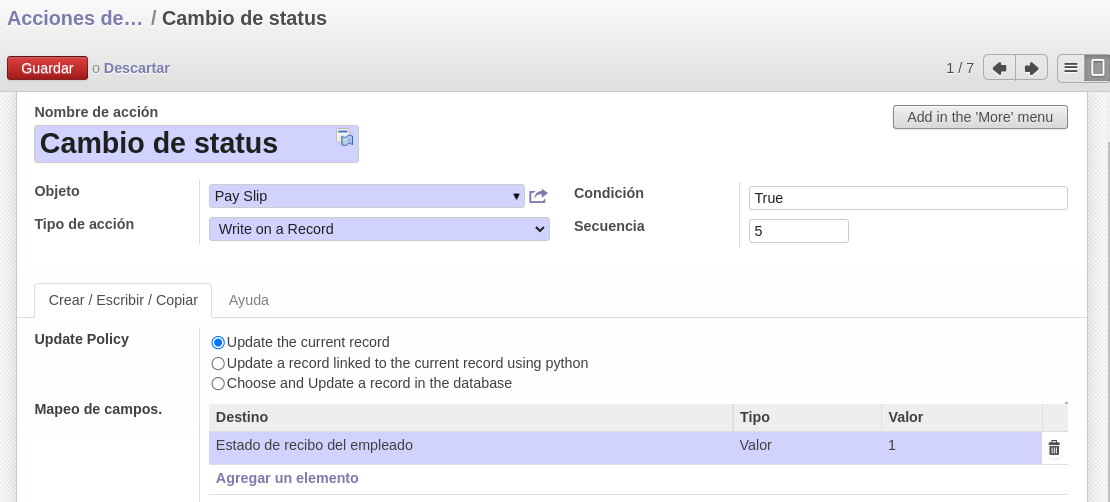The image size is (1110, 502).
Task: Open the Objeto Pay Slip dropdown
Action: 367,196
